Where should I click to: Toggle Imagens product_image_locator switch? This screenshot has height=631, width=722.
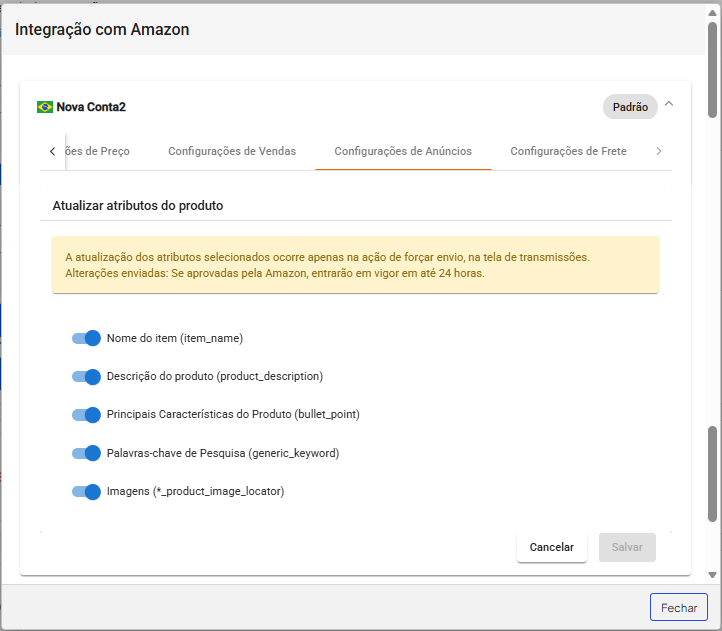pos(86,491)
